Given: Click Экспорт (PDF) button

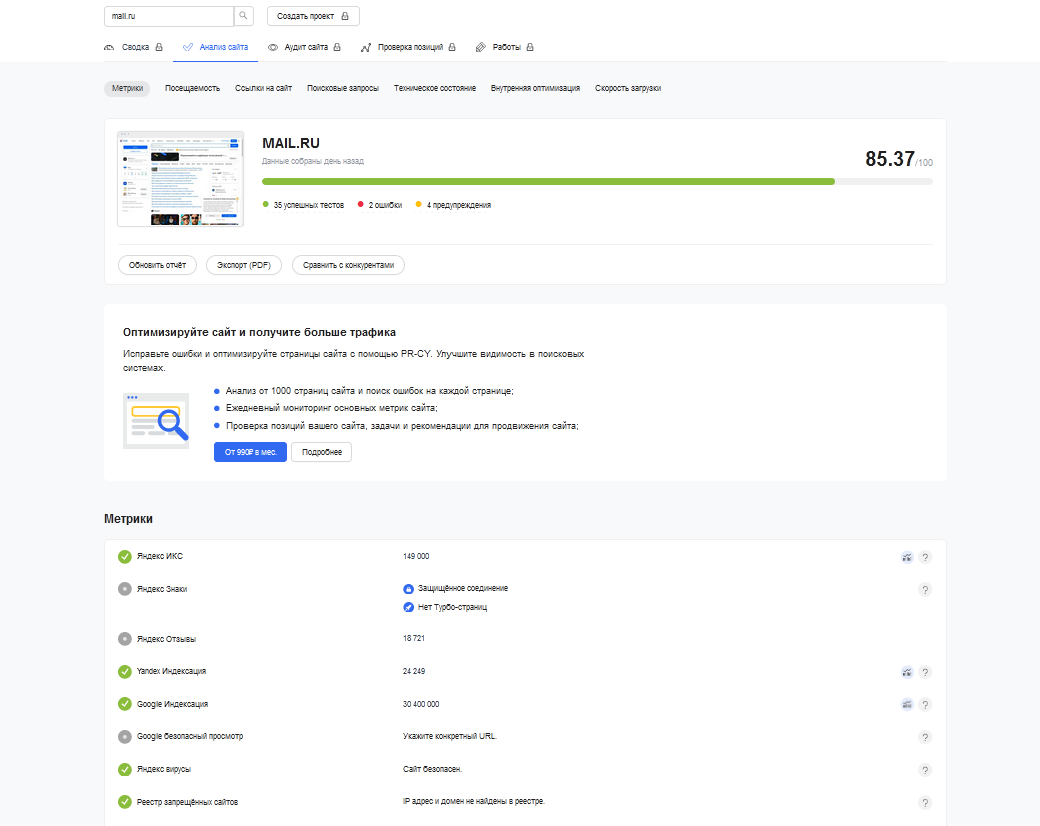Looking at the screenshot, I should click(x=244, y=265).
